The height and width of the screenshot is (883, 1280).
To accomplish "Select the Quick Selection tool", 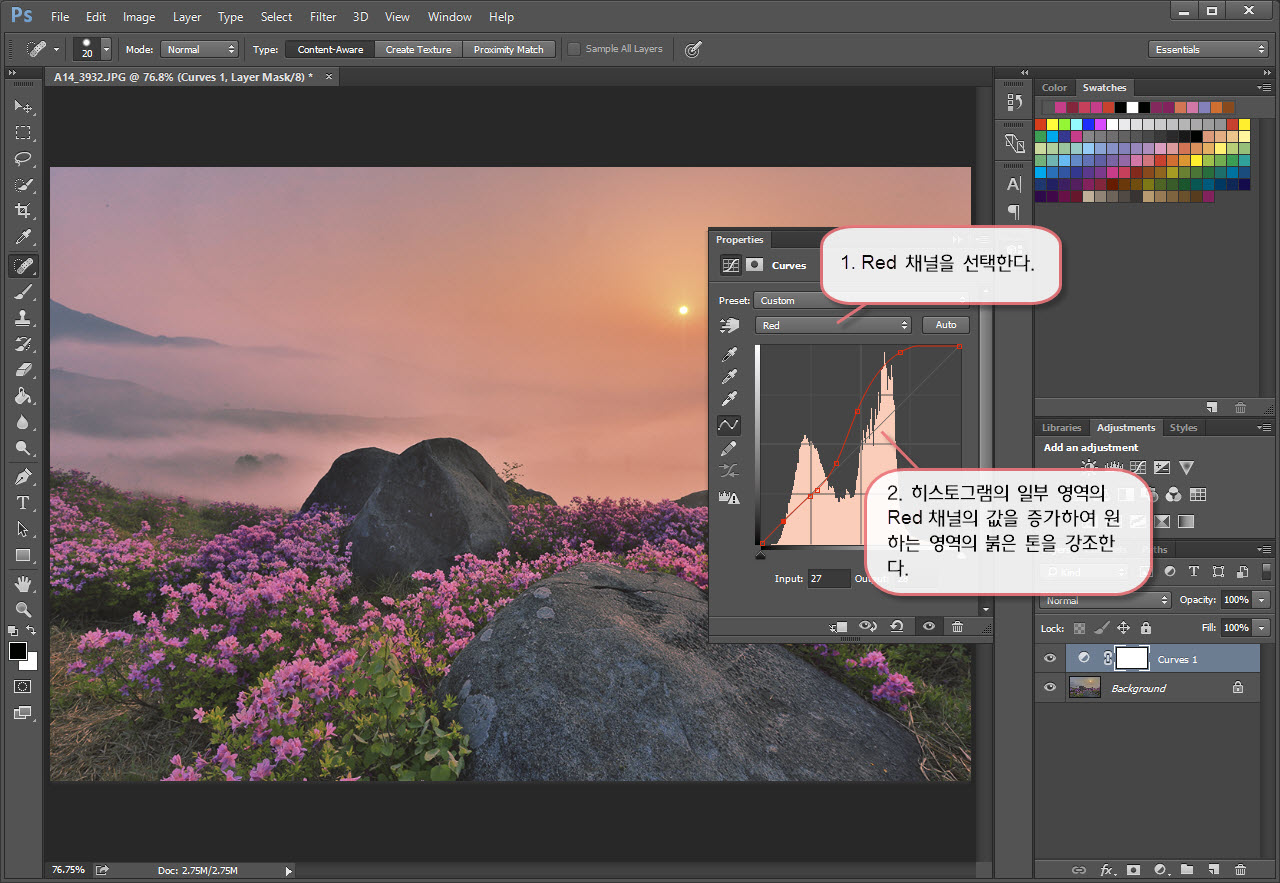I will tap(23, 185).
